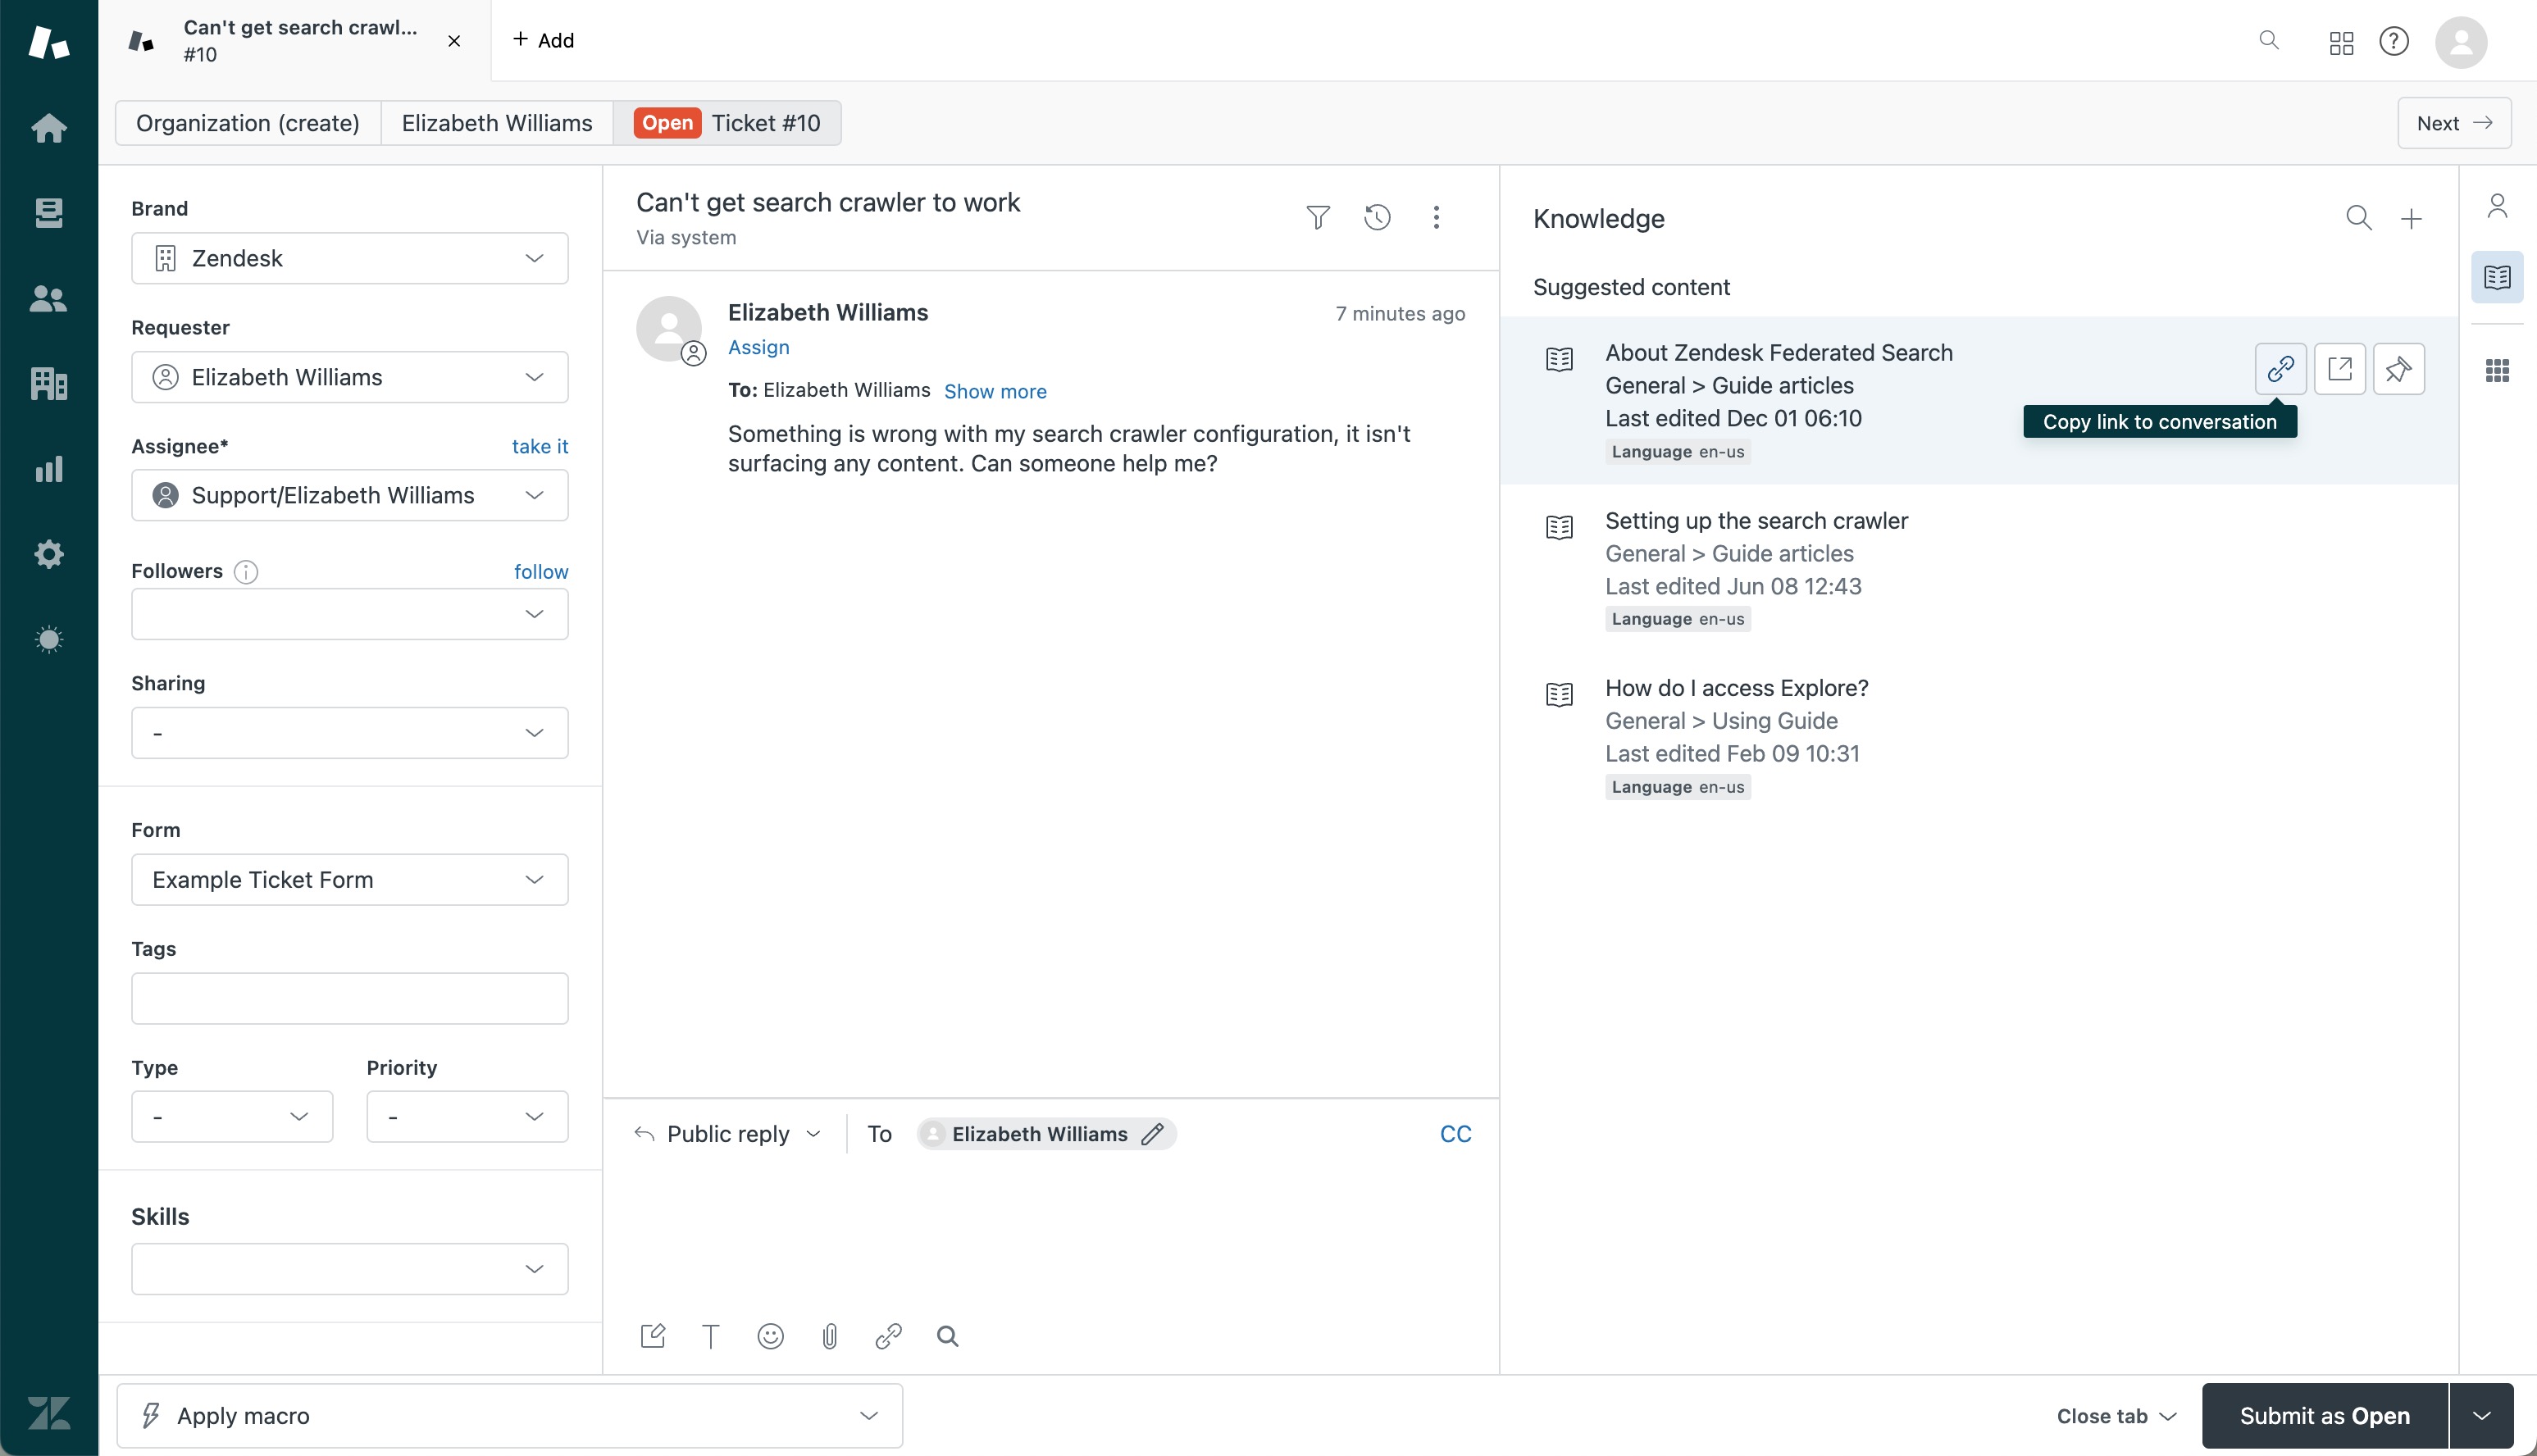This screenshot has width=2537, height=1456.
Task: Click the Assign link for this ticket
Action: click(x=758, y=348)
